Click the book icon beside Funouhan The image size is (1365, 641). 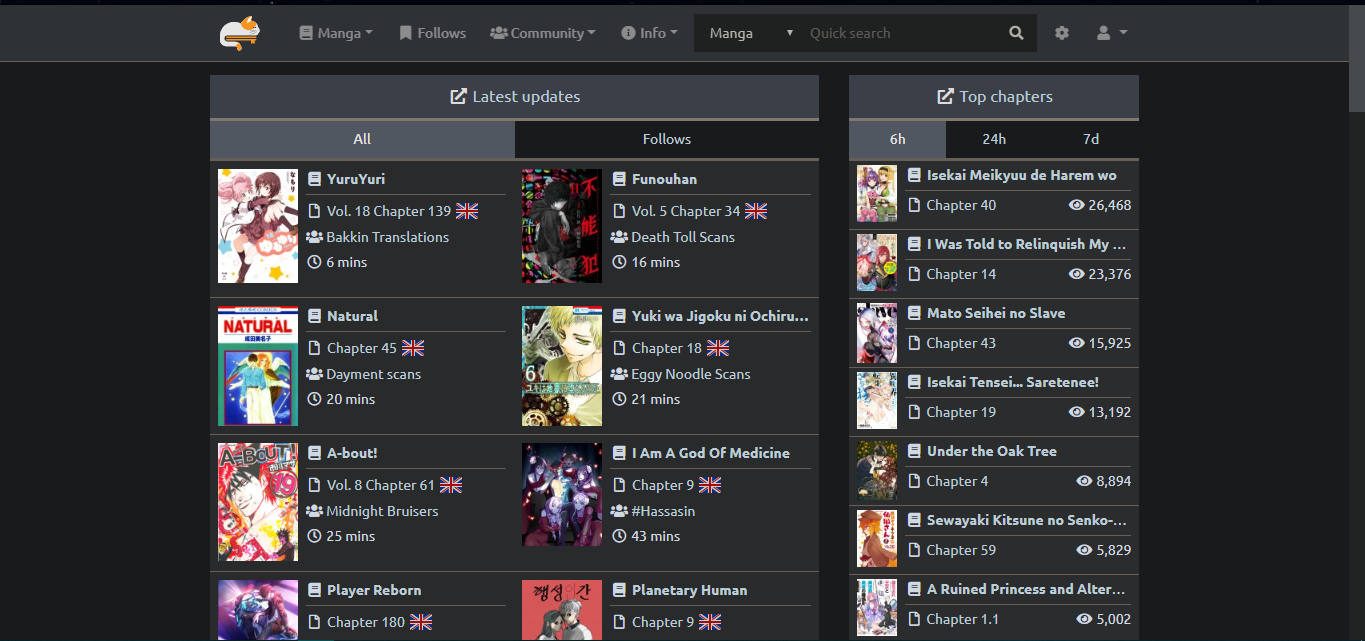click(619, 179)
